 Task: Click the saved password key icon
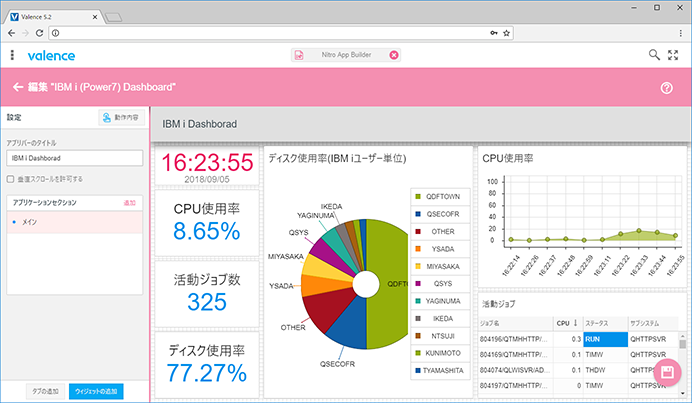[x=494, y=33]
